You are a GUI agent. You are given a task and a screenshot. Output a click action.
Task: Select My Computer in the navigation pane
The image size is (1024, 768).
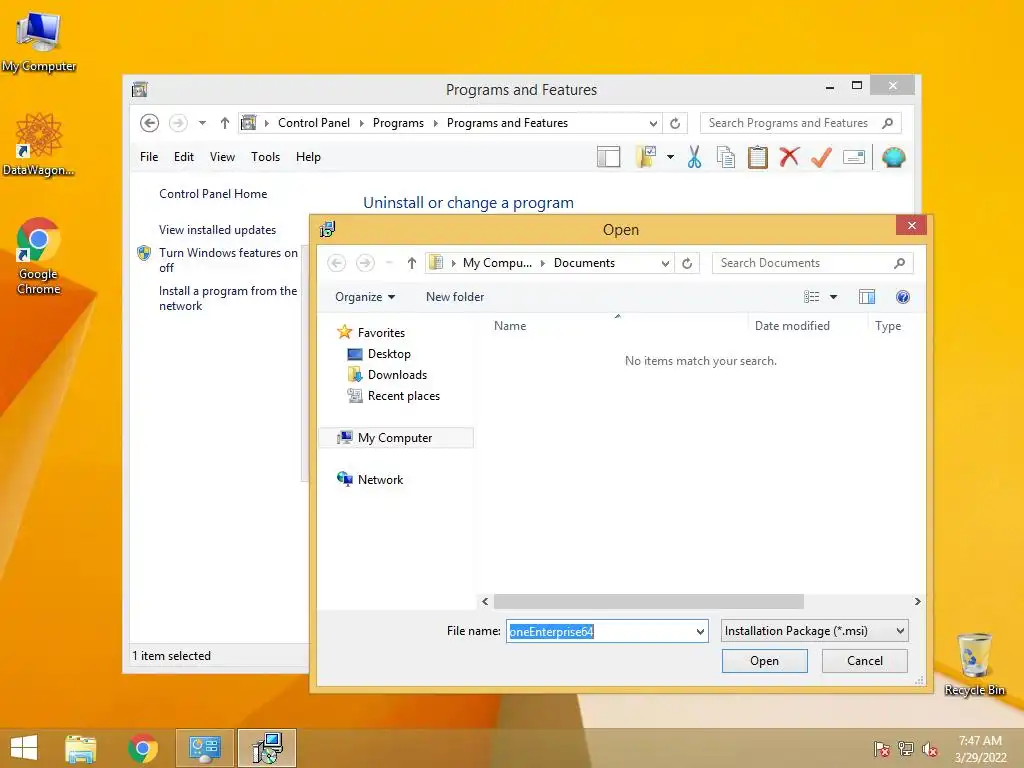point(395,438)
